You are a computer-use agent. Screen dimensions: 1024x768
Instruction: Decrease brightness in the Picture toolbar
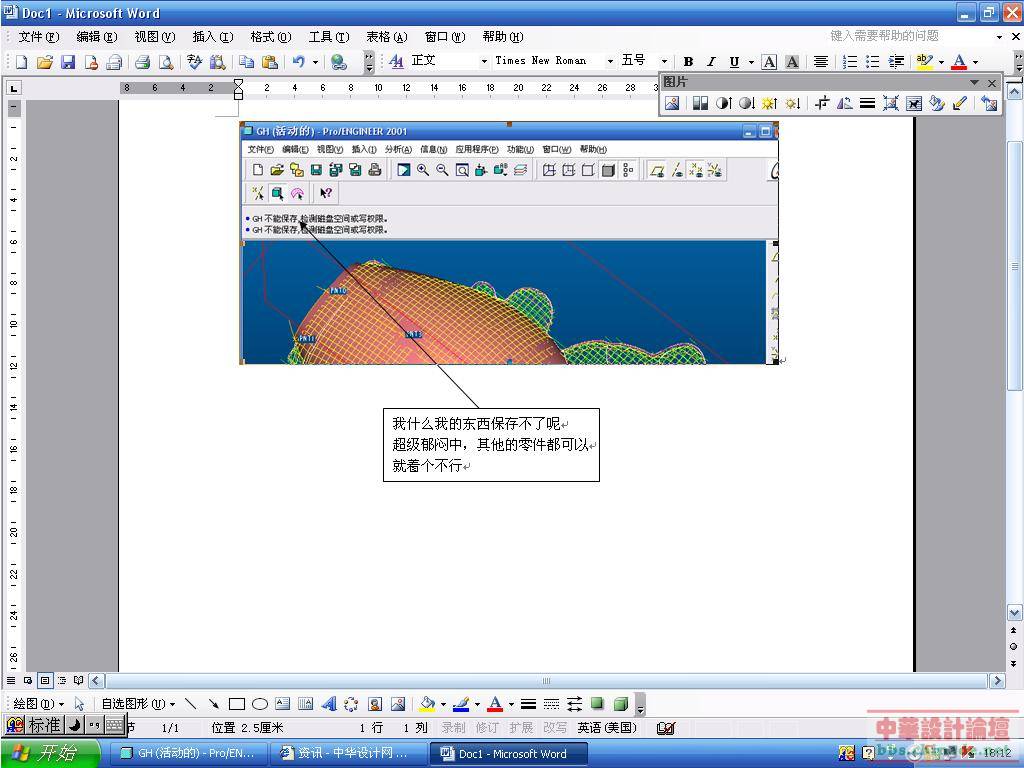point(793,103)
